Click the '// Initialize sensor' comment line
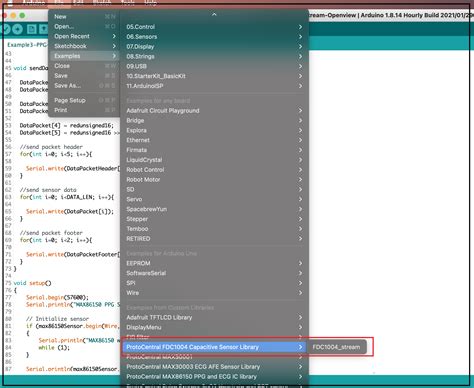 57,319
